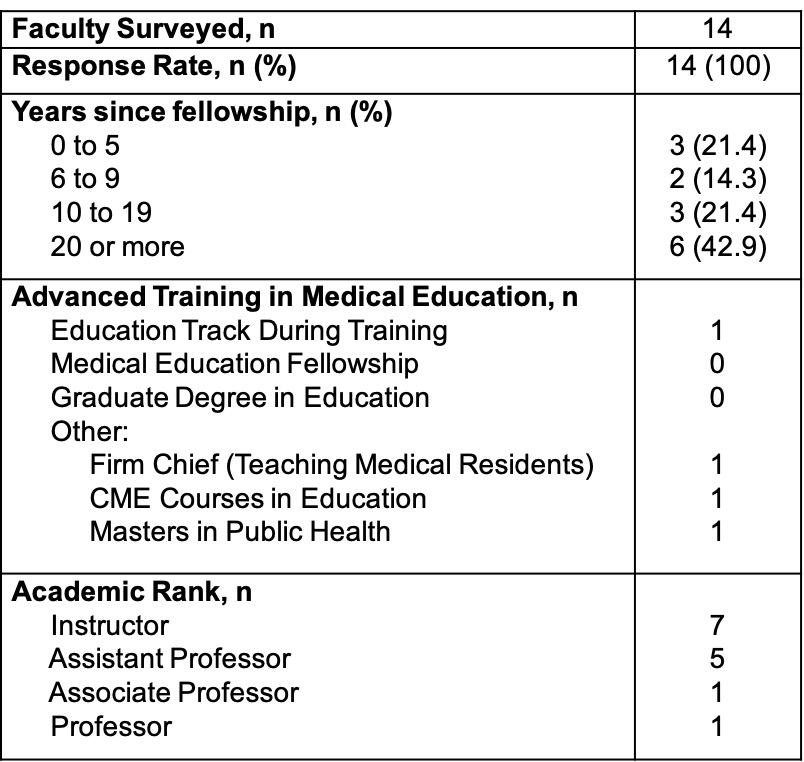Select the "CME Courses in Education" entry
The height and width of the screenshot is (762, 804).
click(x=258, y=498)
